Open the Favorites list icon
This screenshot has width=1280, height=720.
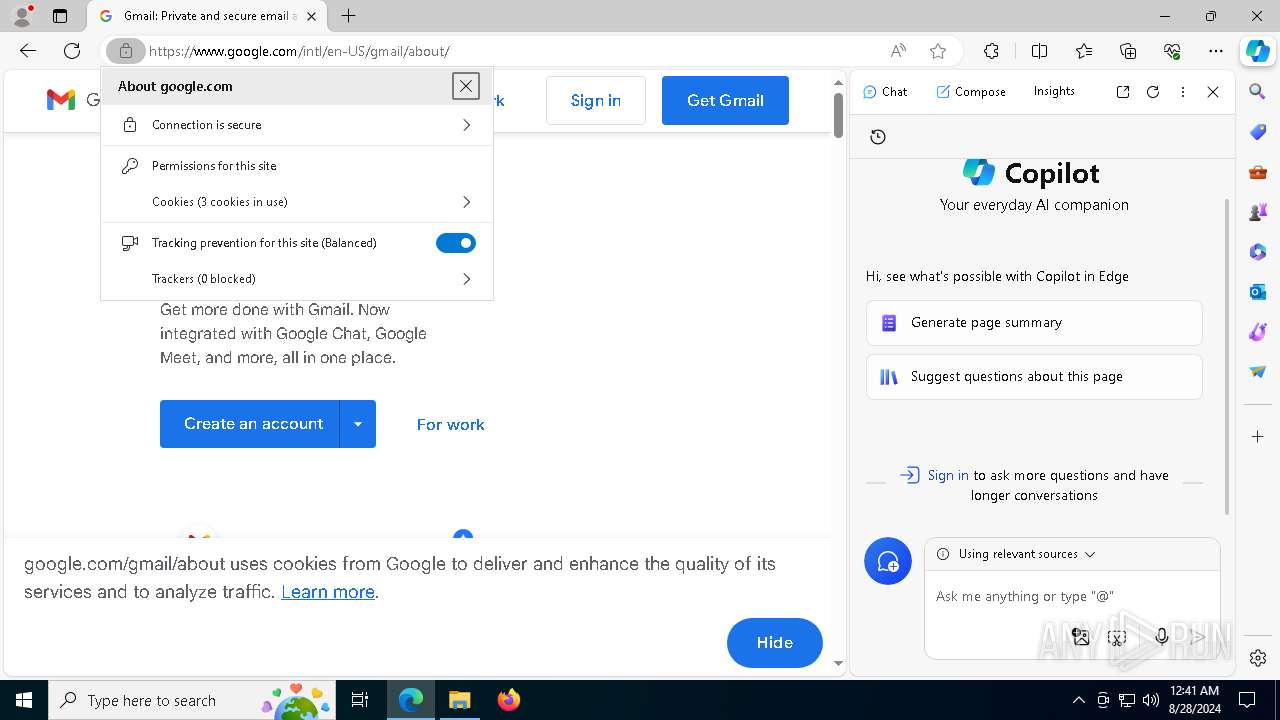(x=1084, y=51)
